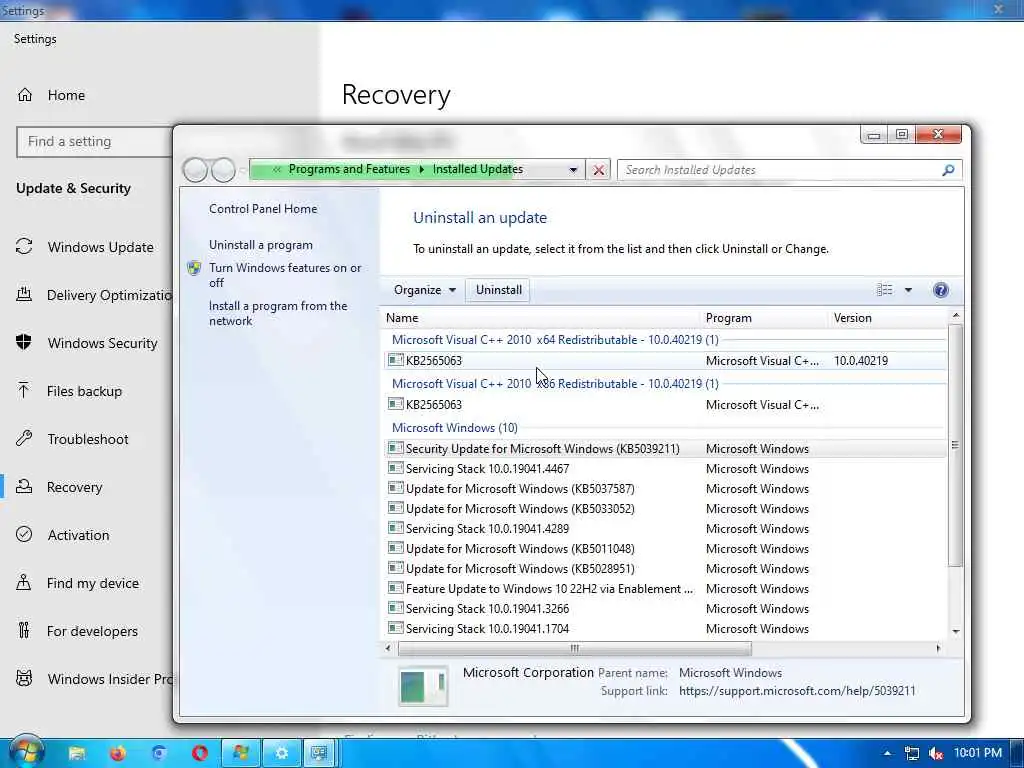Click the vertical scrollbar up arrow
Viewport: 1024px width, 768px height.
[x=955, y=316]
